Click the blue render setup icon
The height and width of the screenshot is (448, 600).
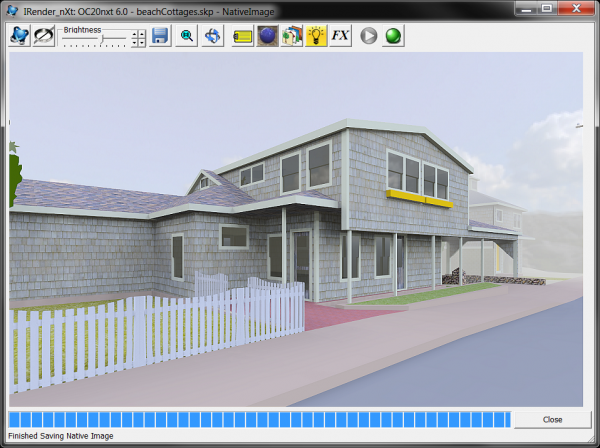(19, 36)
